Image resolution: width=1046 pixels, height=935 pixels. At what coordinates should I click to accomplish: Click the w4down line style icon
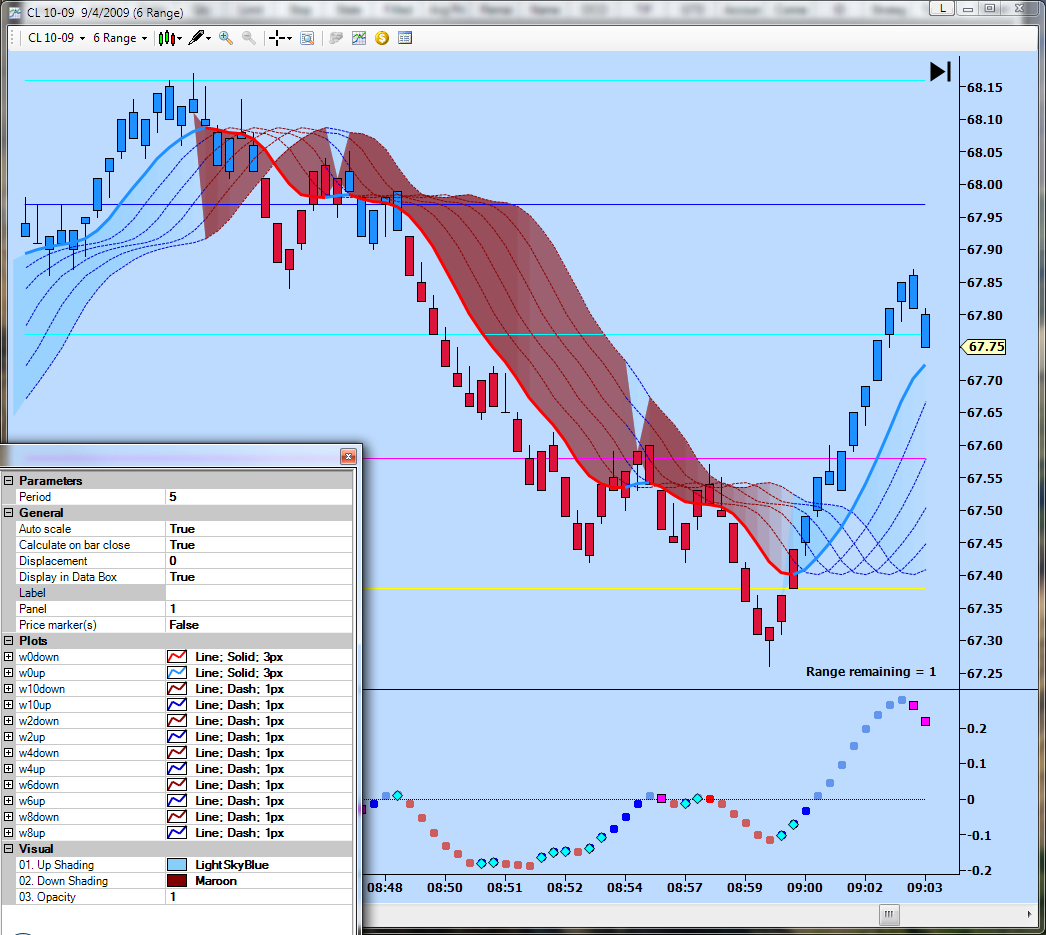(177, 753)
